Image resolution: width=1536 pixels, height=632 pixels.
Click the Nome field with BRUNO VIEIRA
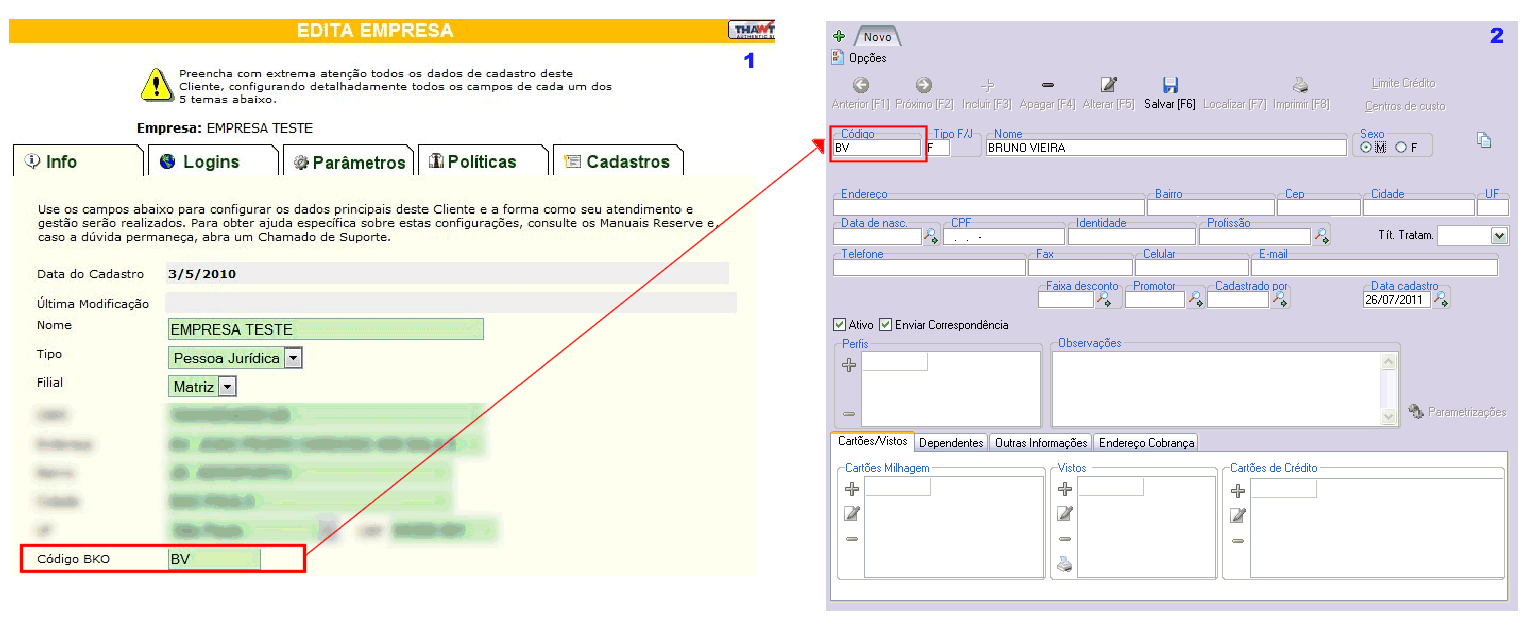pyautogui.click(x=1166, y=148)
